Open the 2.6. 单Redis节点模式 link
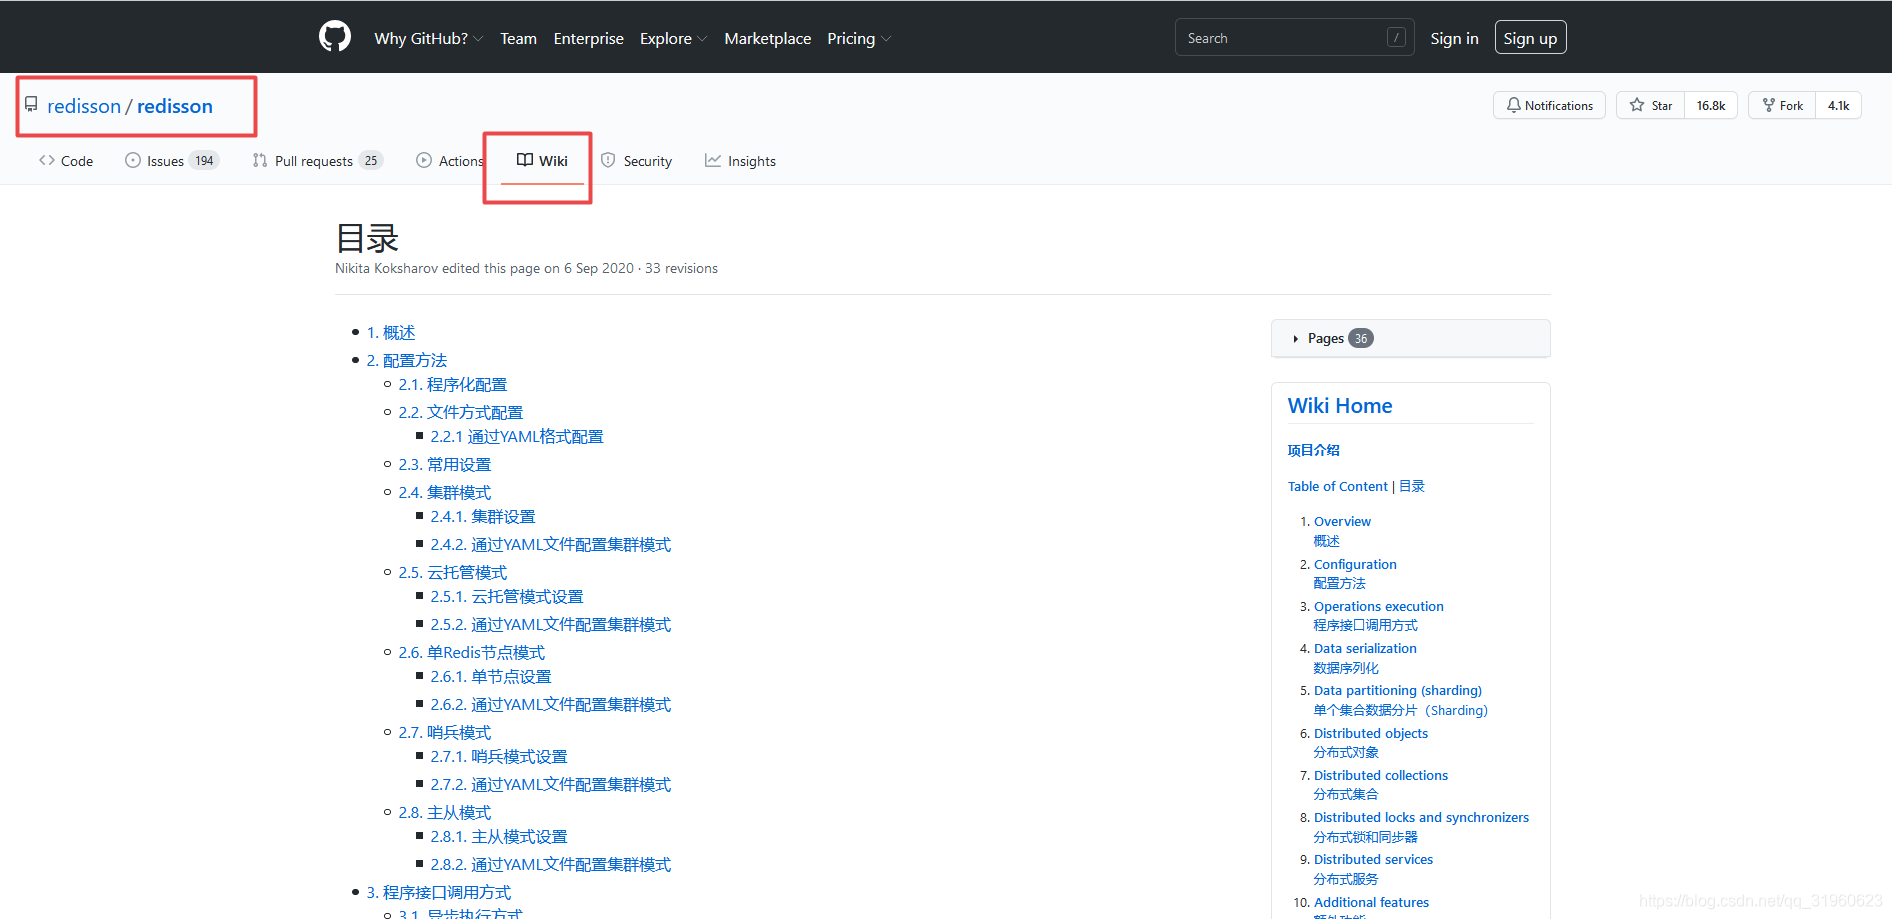Viewport: 1892px width, 919px height. pos(472,652)
